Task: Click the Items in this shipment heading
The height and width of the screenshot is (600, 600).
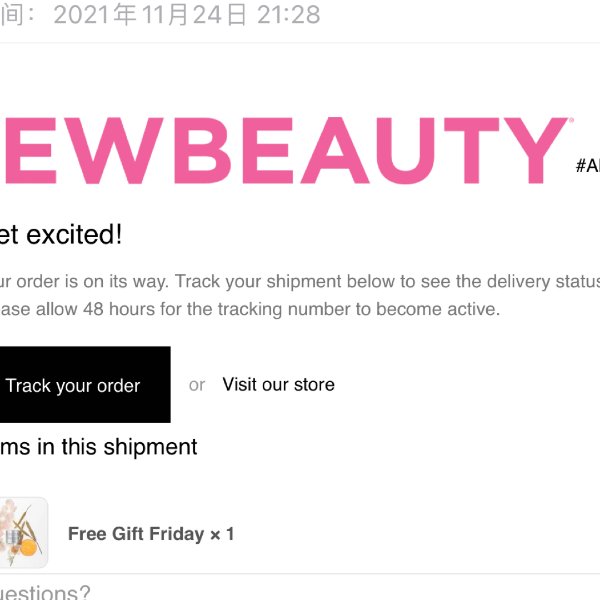Action: pyautogui.click(x=98, y=447)
